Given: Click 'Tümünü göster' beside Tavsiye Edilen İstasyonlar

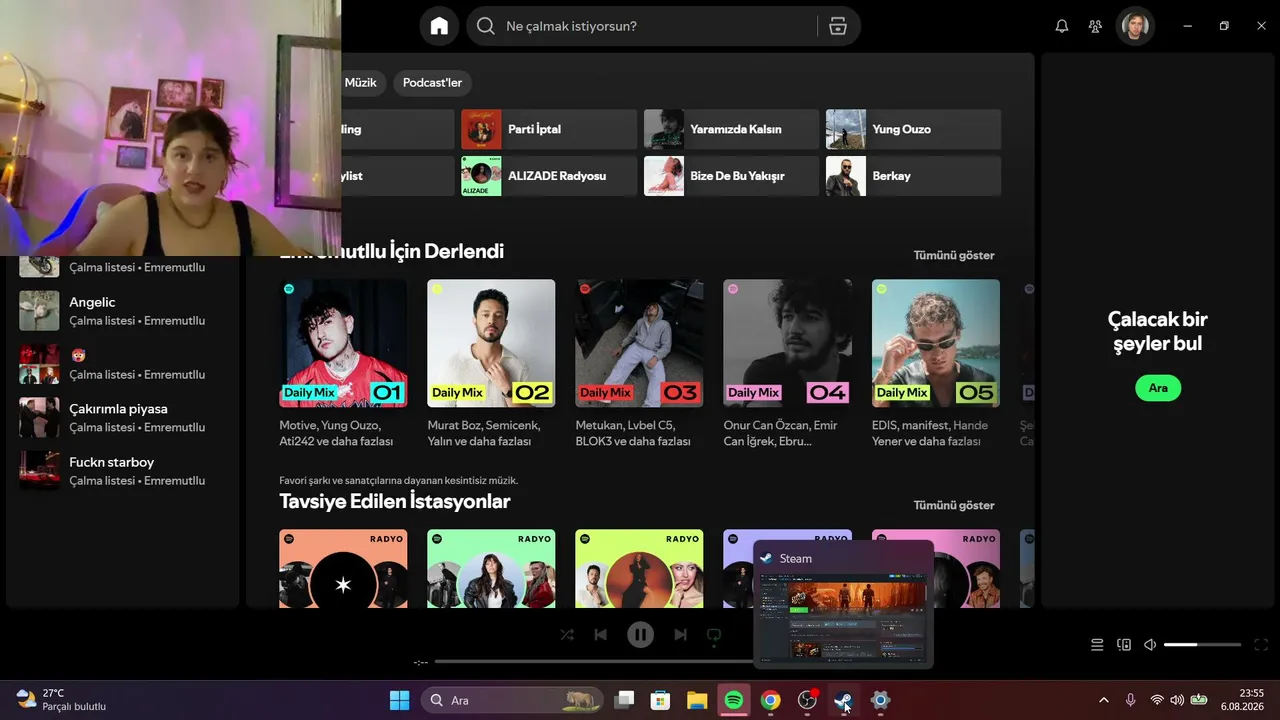Looking at the screenshot, I should click(x=954, y=505).
